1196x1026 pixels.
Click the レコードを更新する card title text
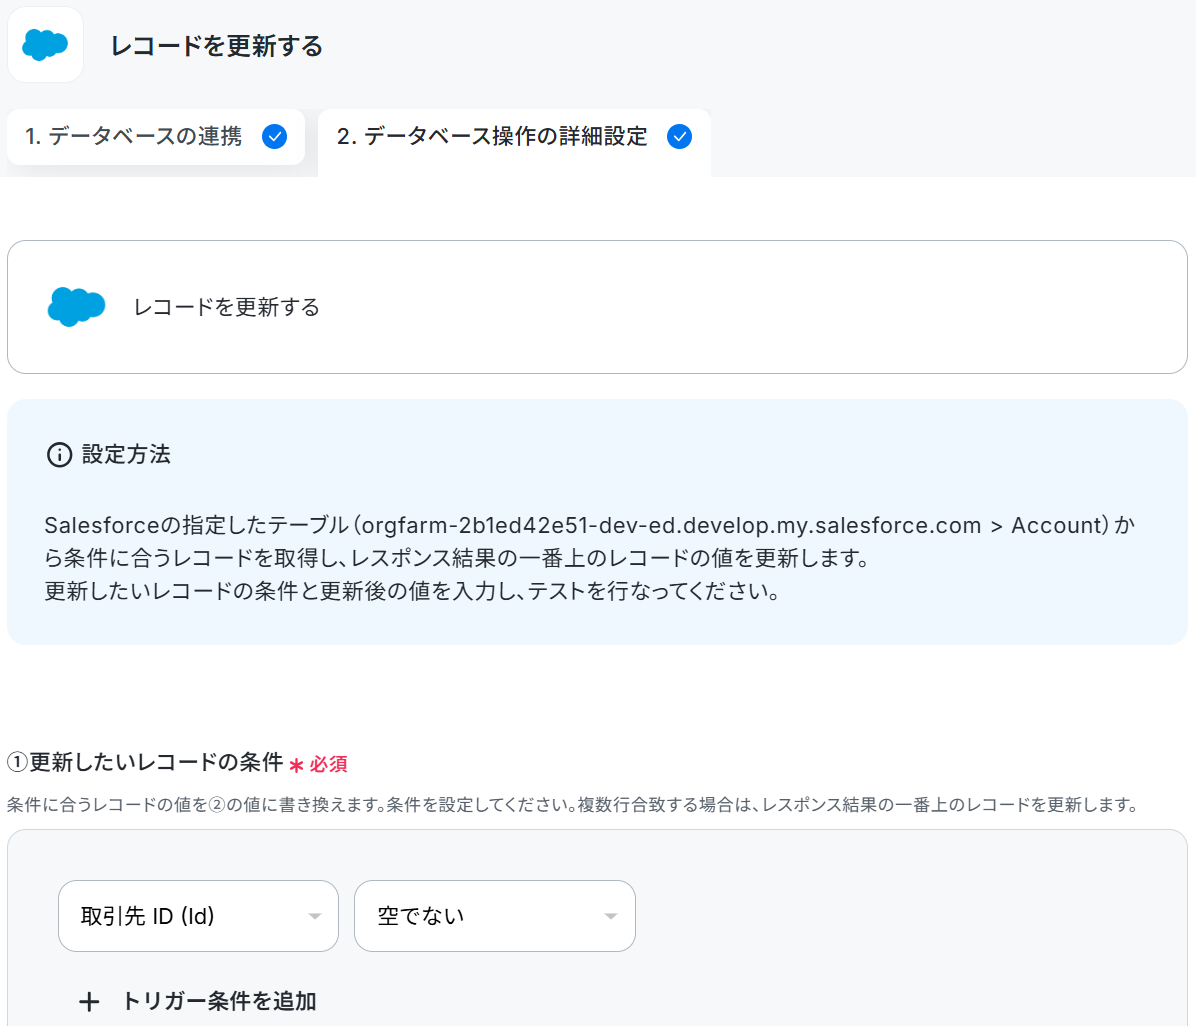227,307
